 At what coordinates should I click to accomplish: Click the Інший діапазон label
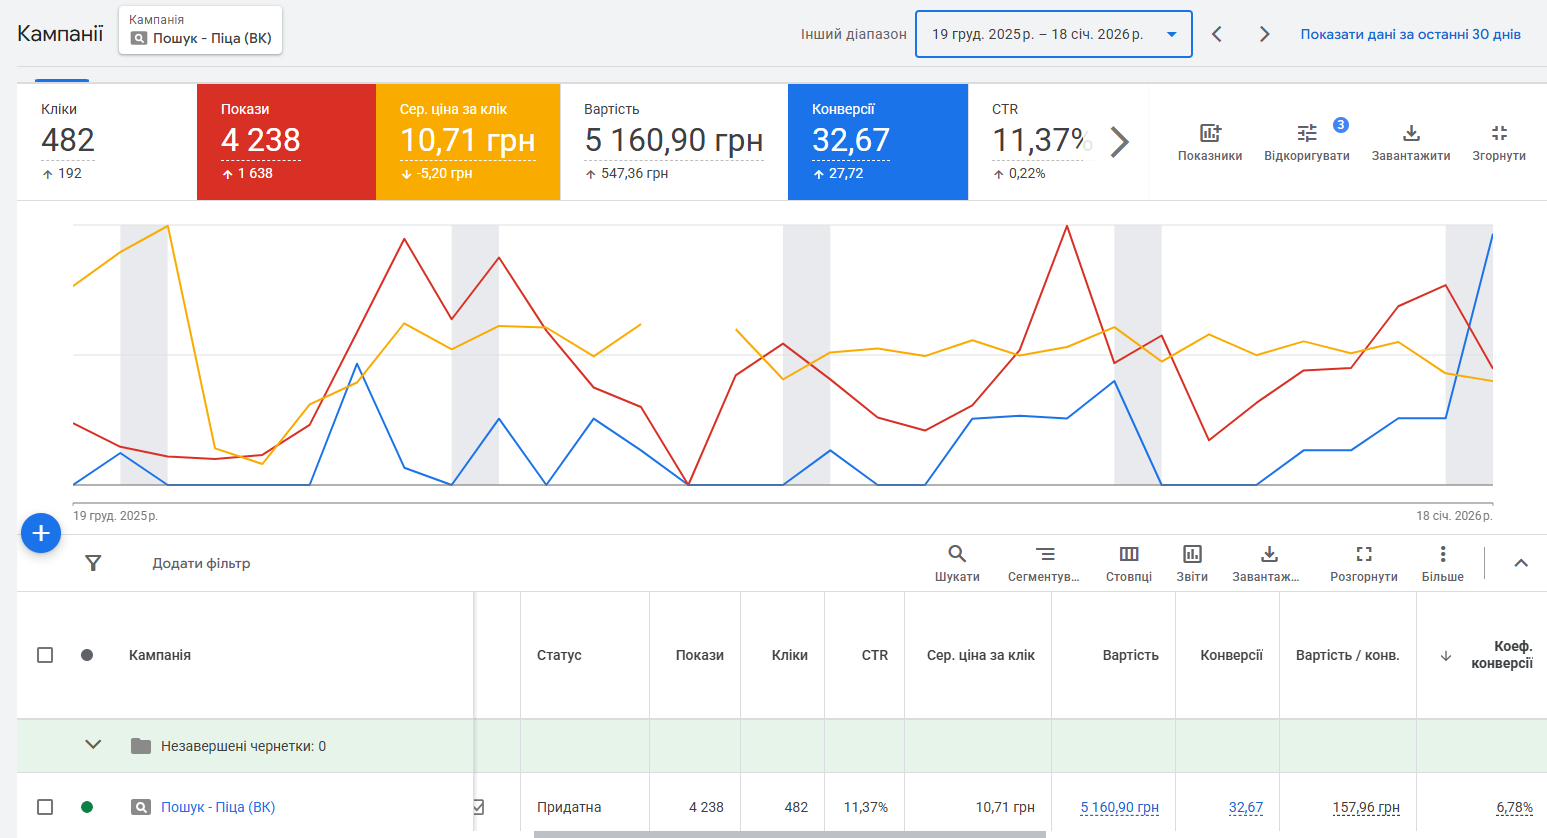(853, 34)
